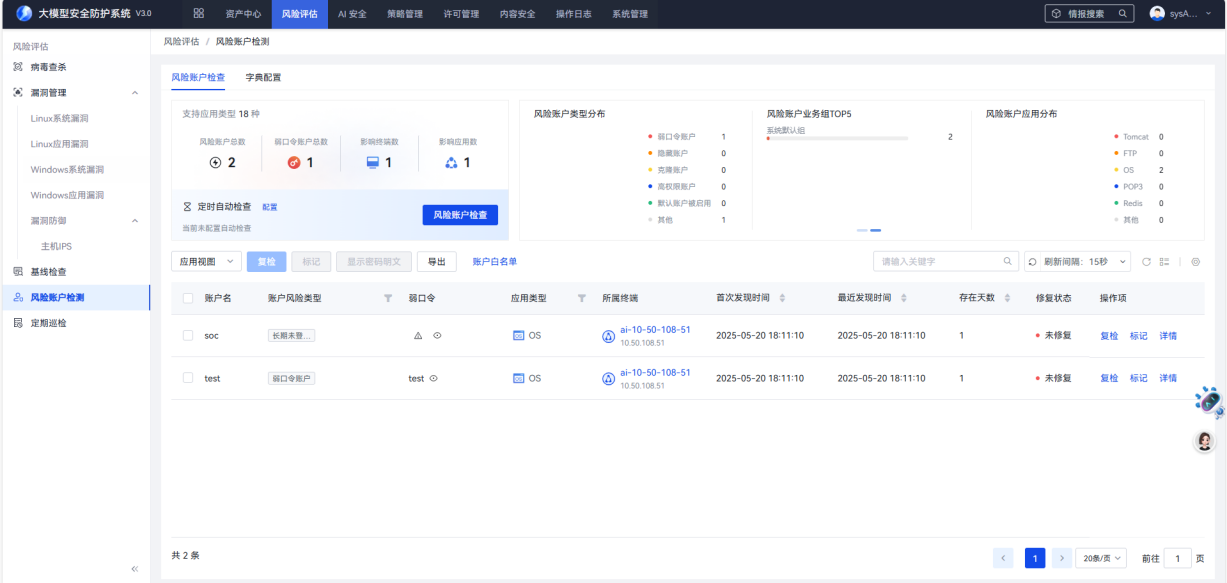
Task: Select the checkbox for the soc account
Action: (188, 336)
